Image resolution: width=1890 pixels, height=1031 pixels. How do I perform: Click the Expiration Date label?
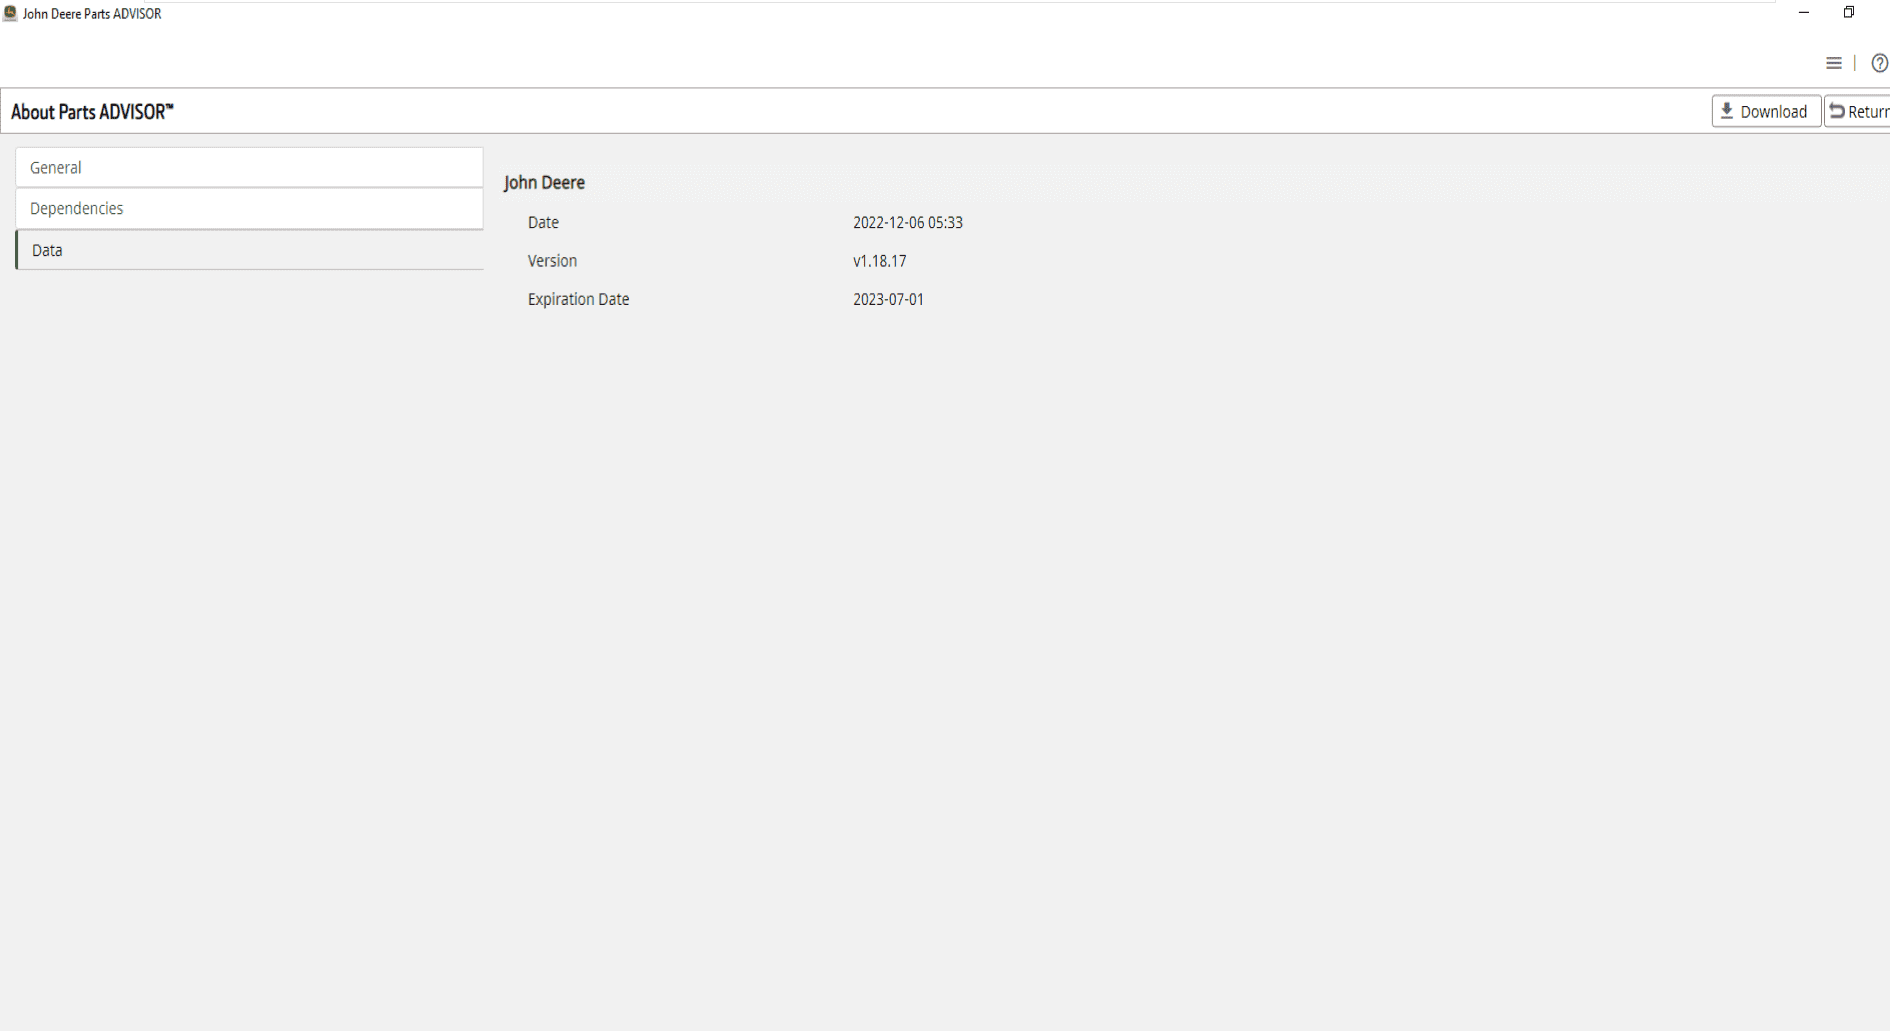(578, 299)
